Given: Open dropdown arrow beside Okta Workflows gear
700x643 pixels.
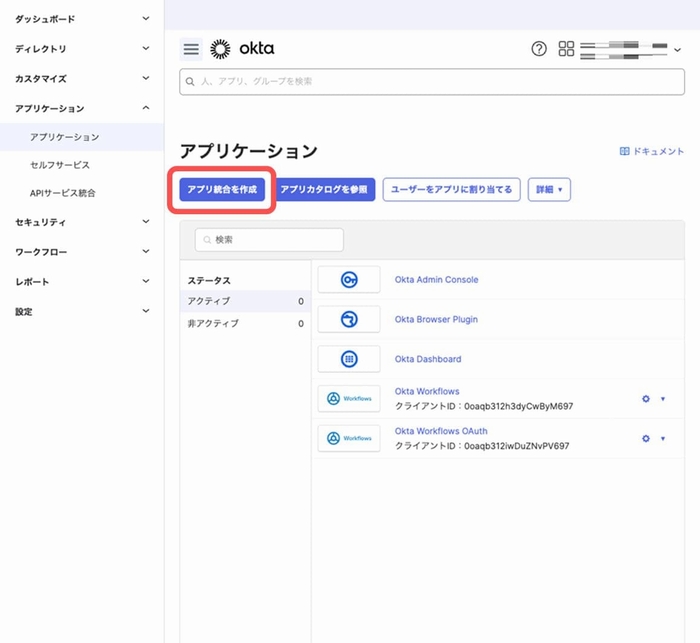Looking at the screenshot, I should 662,399.
